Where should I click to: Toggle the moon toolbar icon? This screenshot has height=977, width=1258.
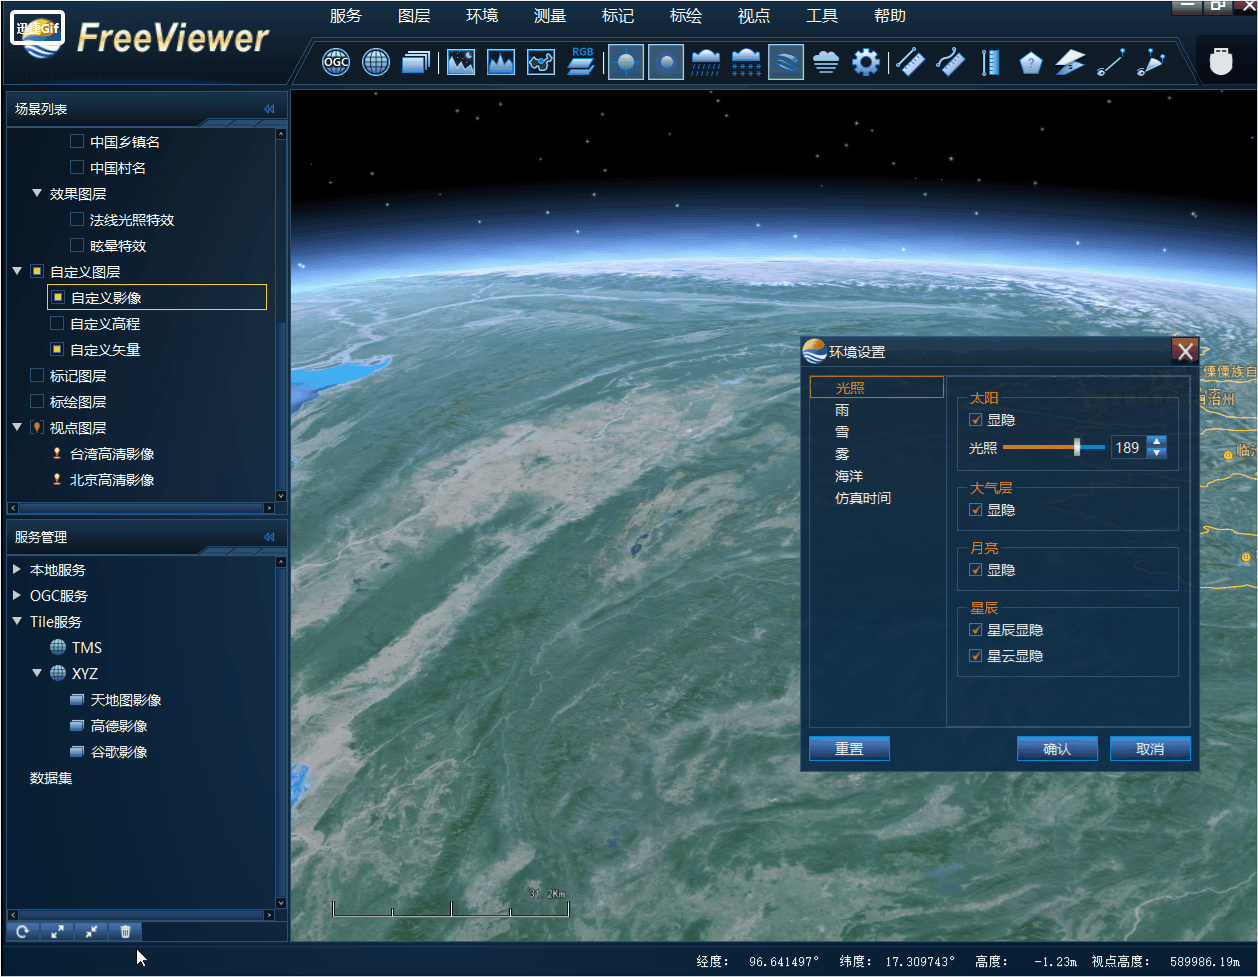666,62
